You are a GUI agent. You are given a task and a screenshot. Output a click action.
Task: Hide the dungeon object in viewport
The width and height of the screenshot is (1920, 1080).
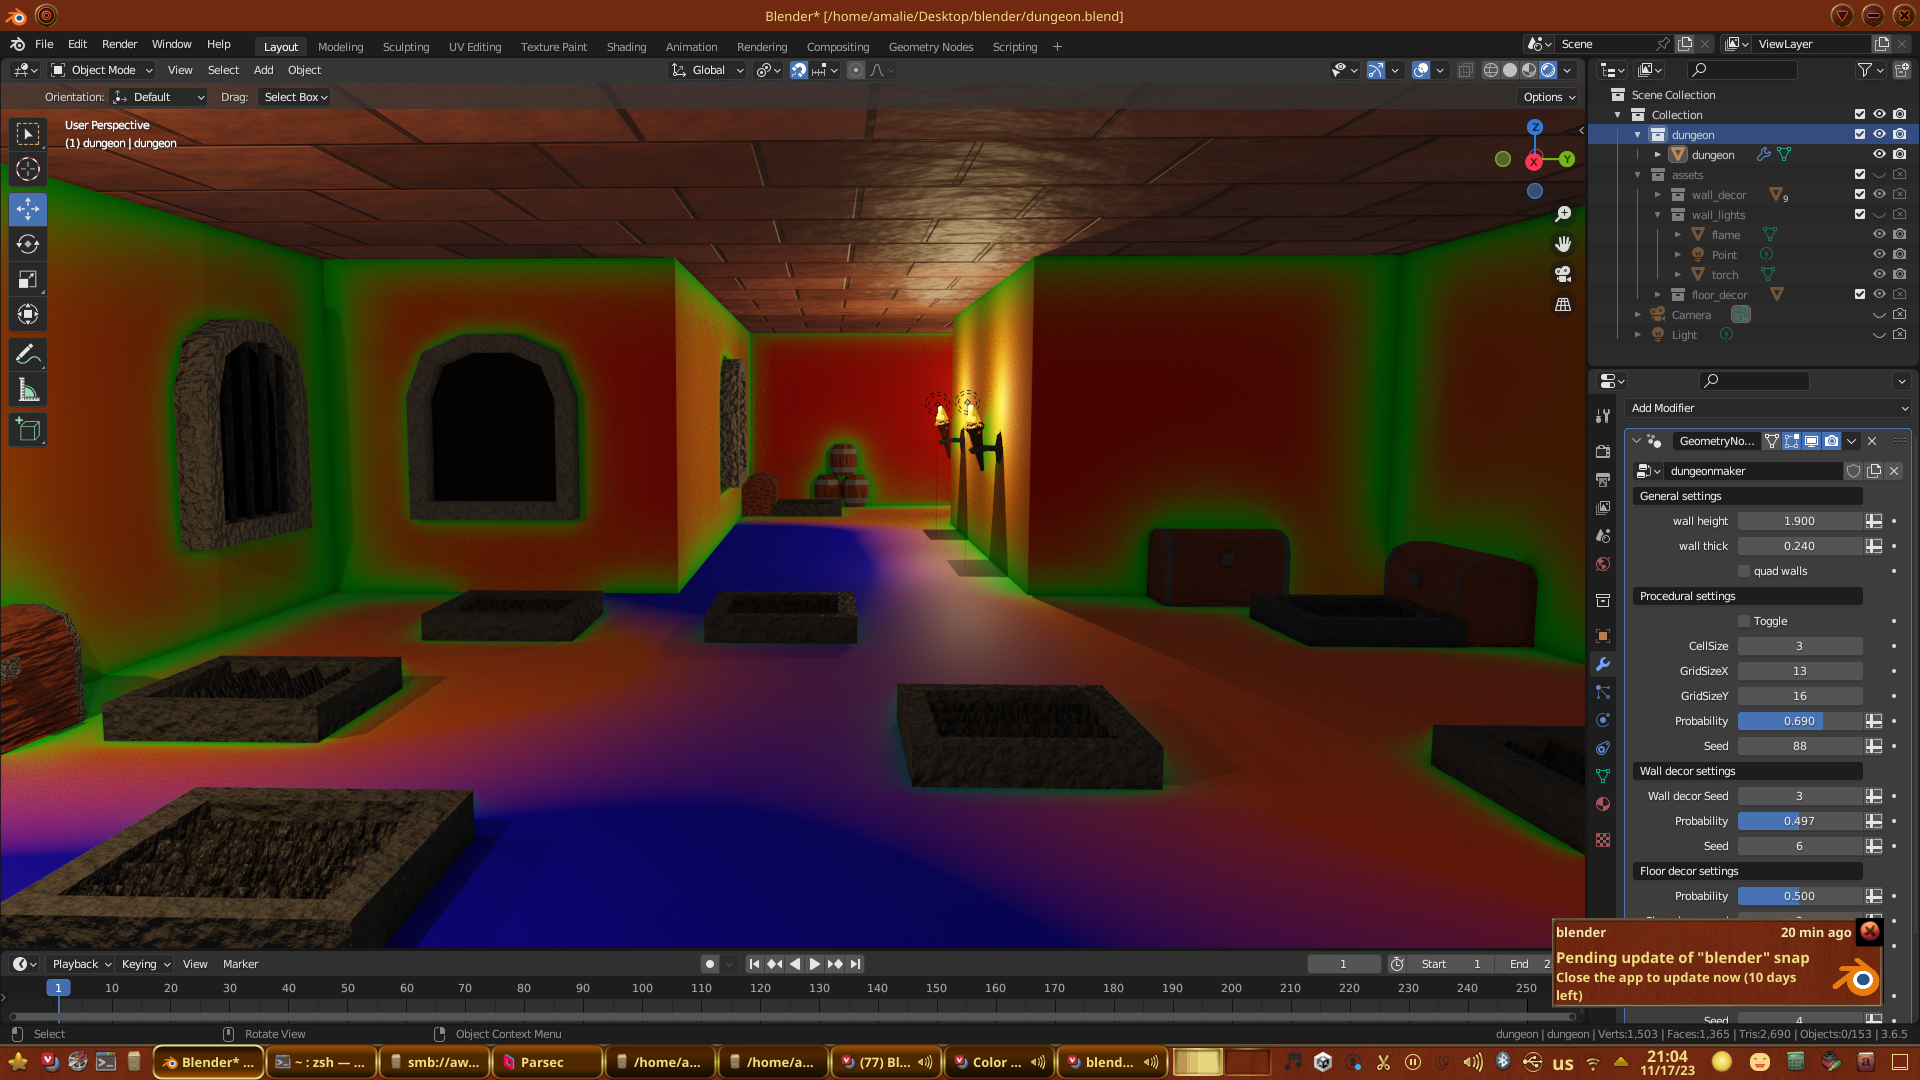(1879, 155)
